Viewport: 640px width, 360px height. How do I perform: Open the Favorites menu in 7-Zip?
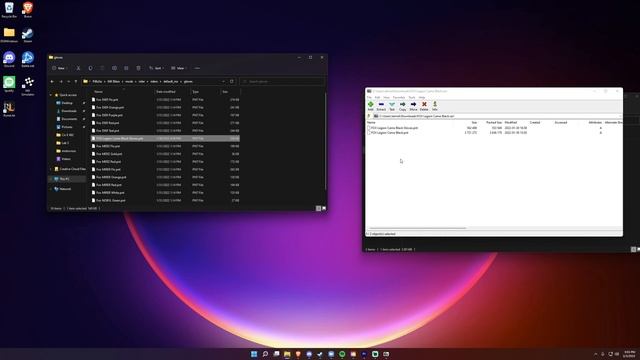pyautogui.click(x=399, y=98)
